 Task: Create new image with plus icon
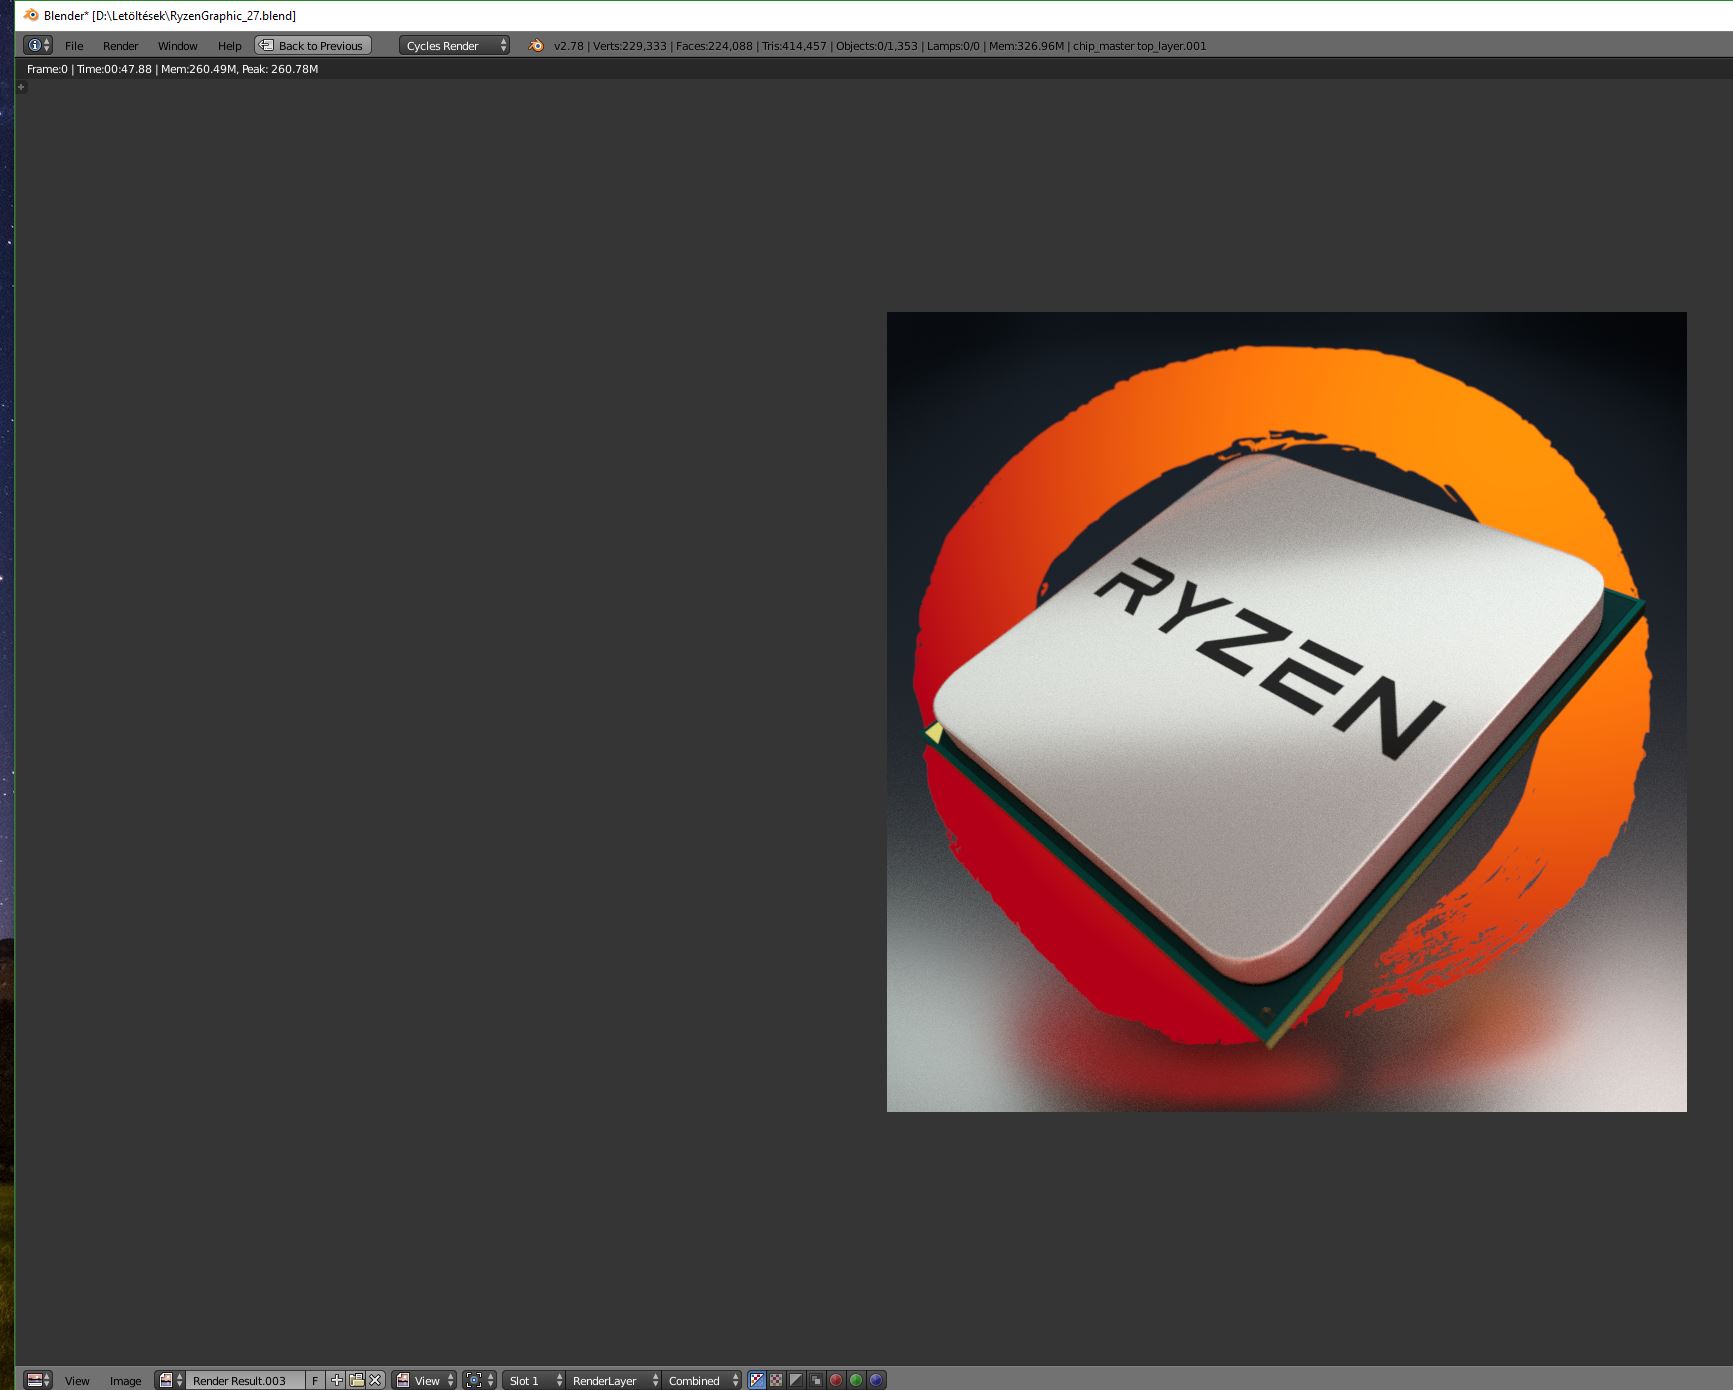click(336, 1380)
